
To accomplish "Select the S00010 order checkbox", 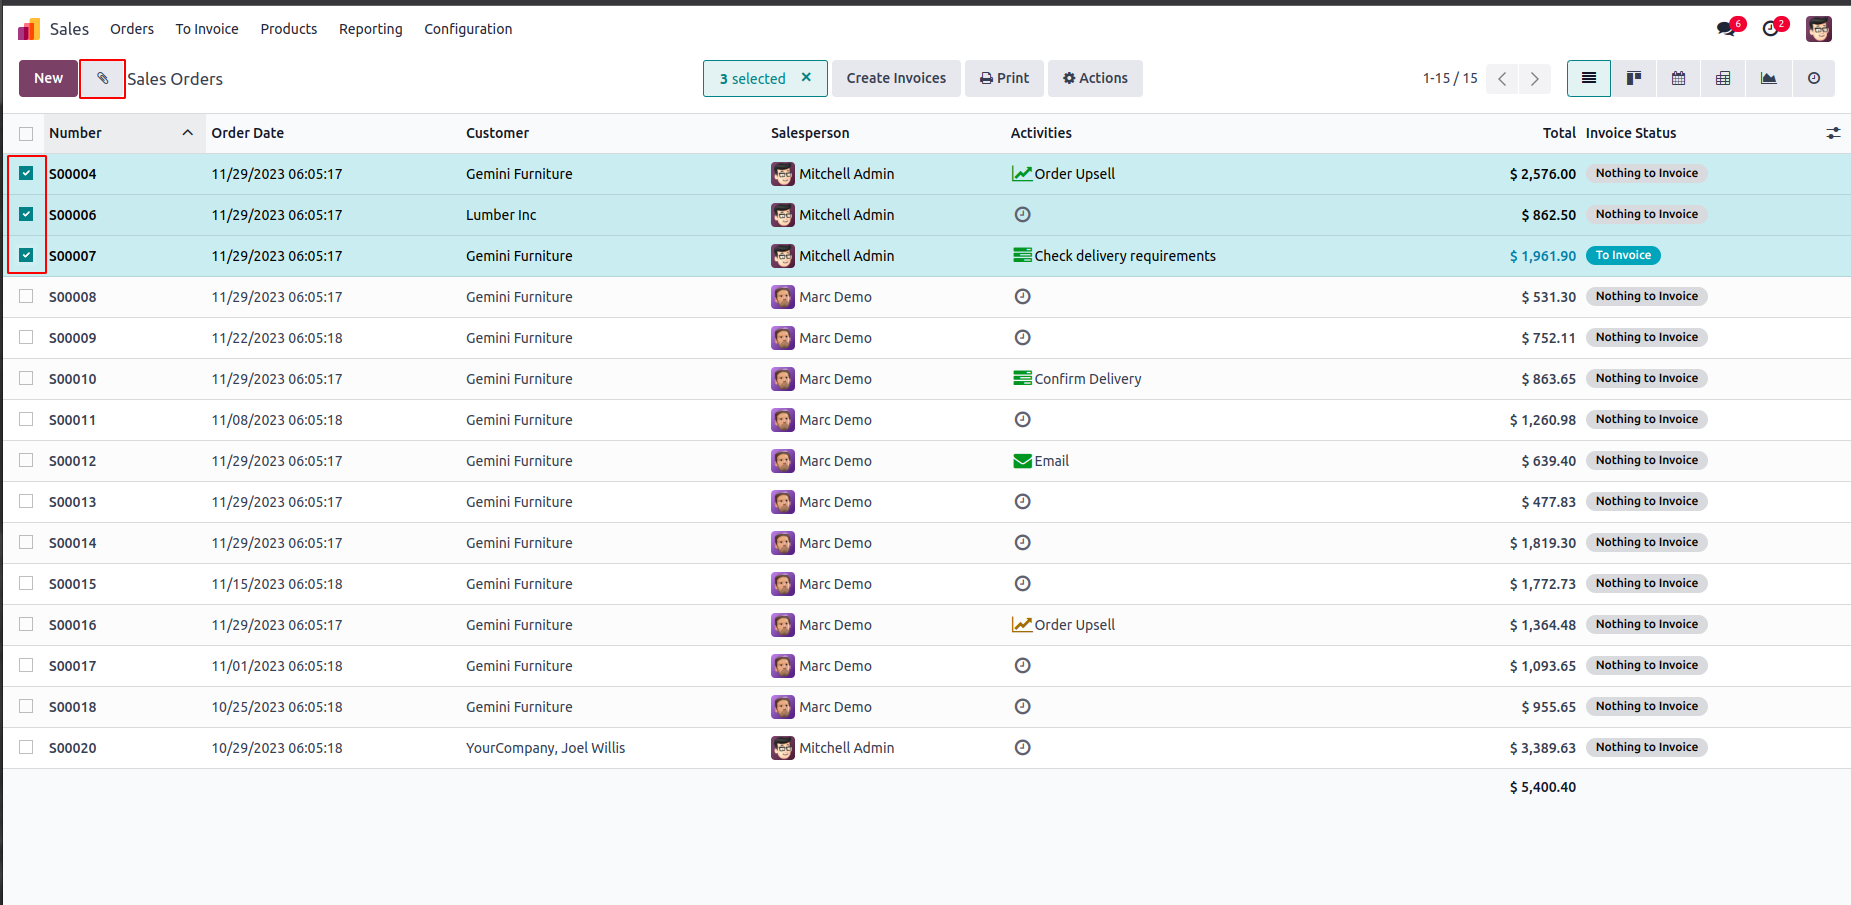I will point(26,379).
